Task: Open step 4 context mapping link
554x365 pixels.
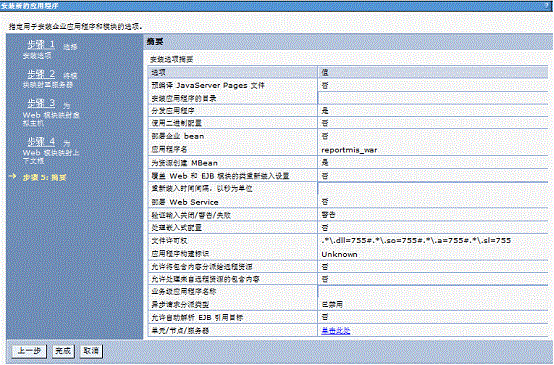Action: (41, 142)
